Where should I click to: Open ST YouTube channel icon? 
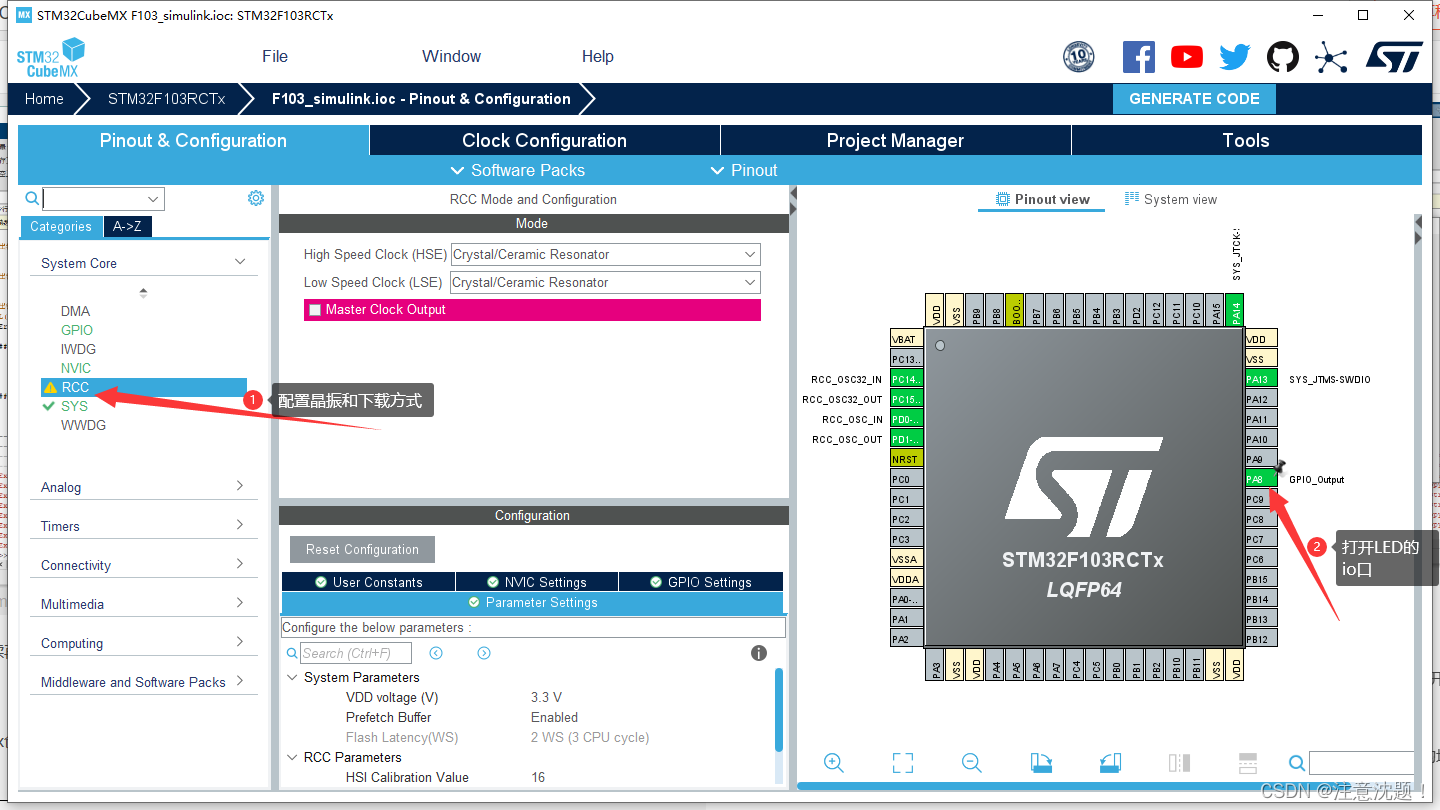1187,57
